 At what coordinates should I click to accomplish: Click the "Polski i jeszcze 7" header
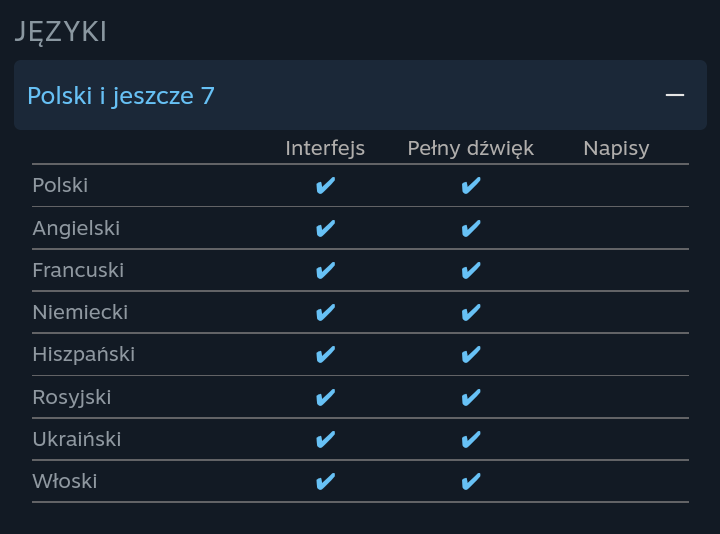121,96
